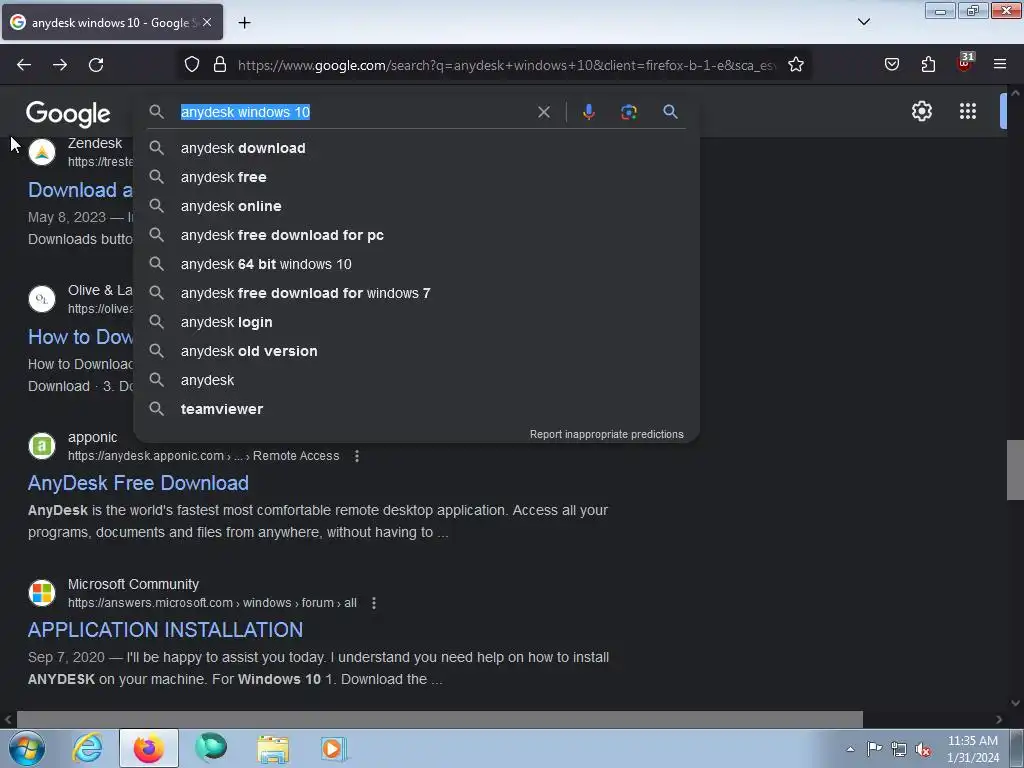Image resolution: width=1024 pixels, height=768 pixels.
Task: Reload the current Google page
Action: tap(96, 65)
